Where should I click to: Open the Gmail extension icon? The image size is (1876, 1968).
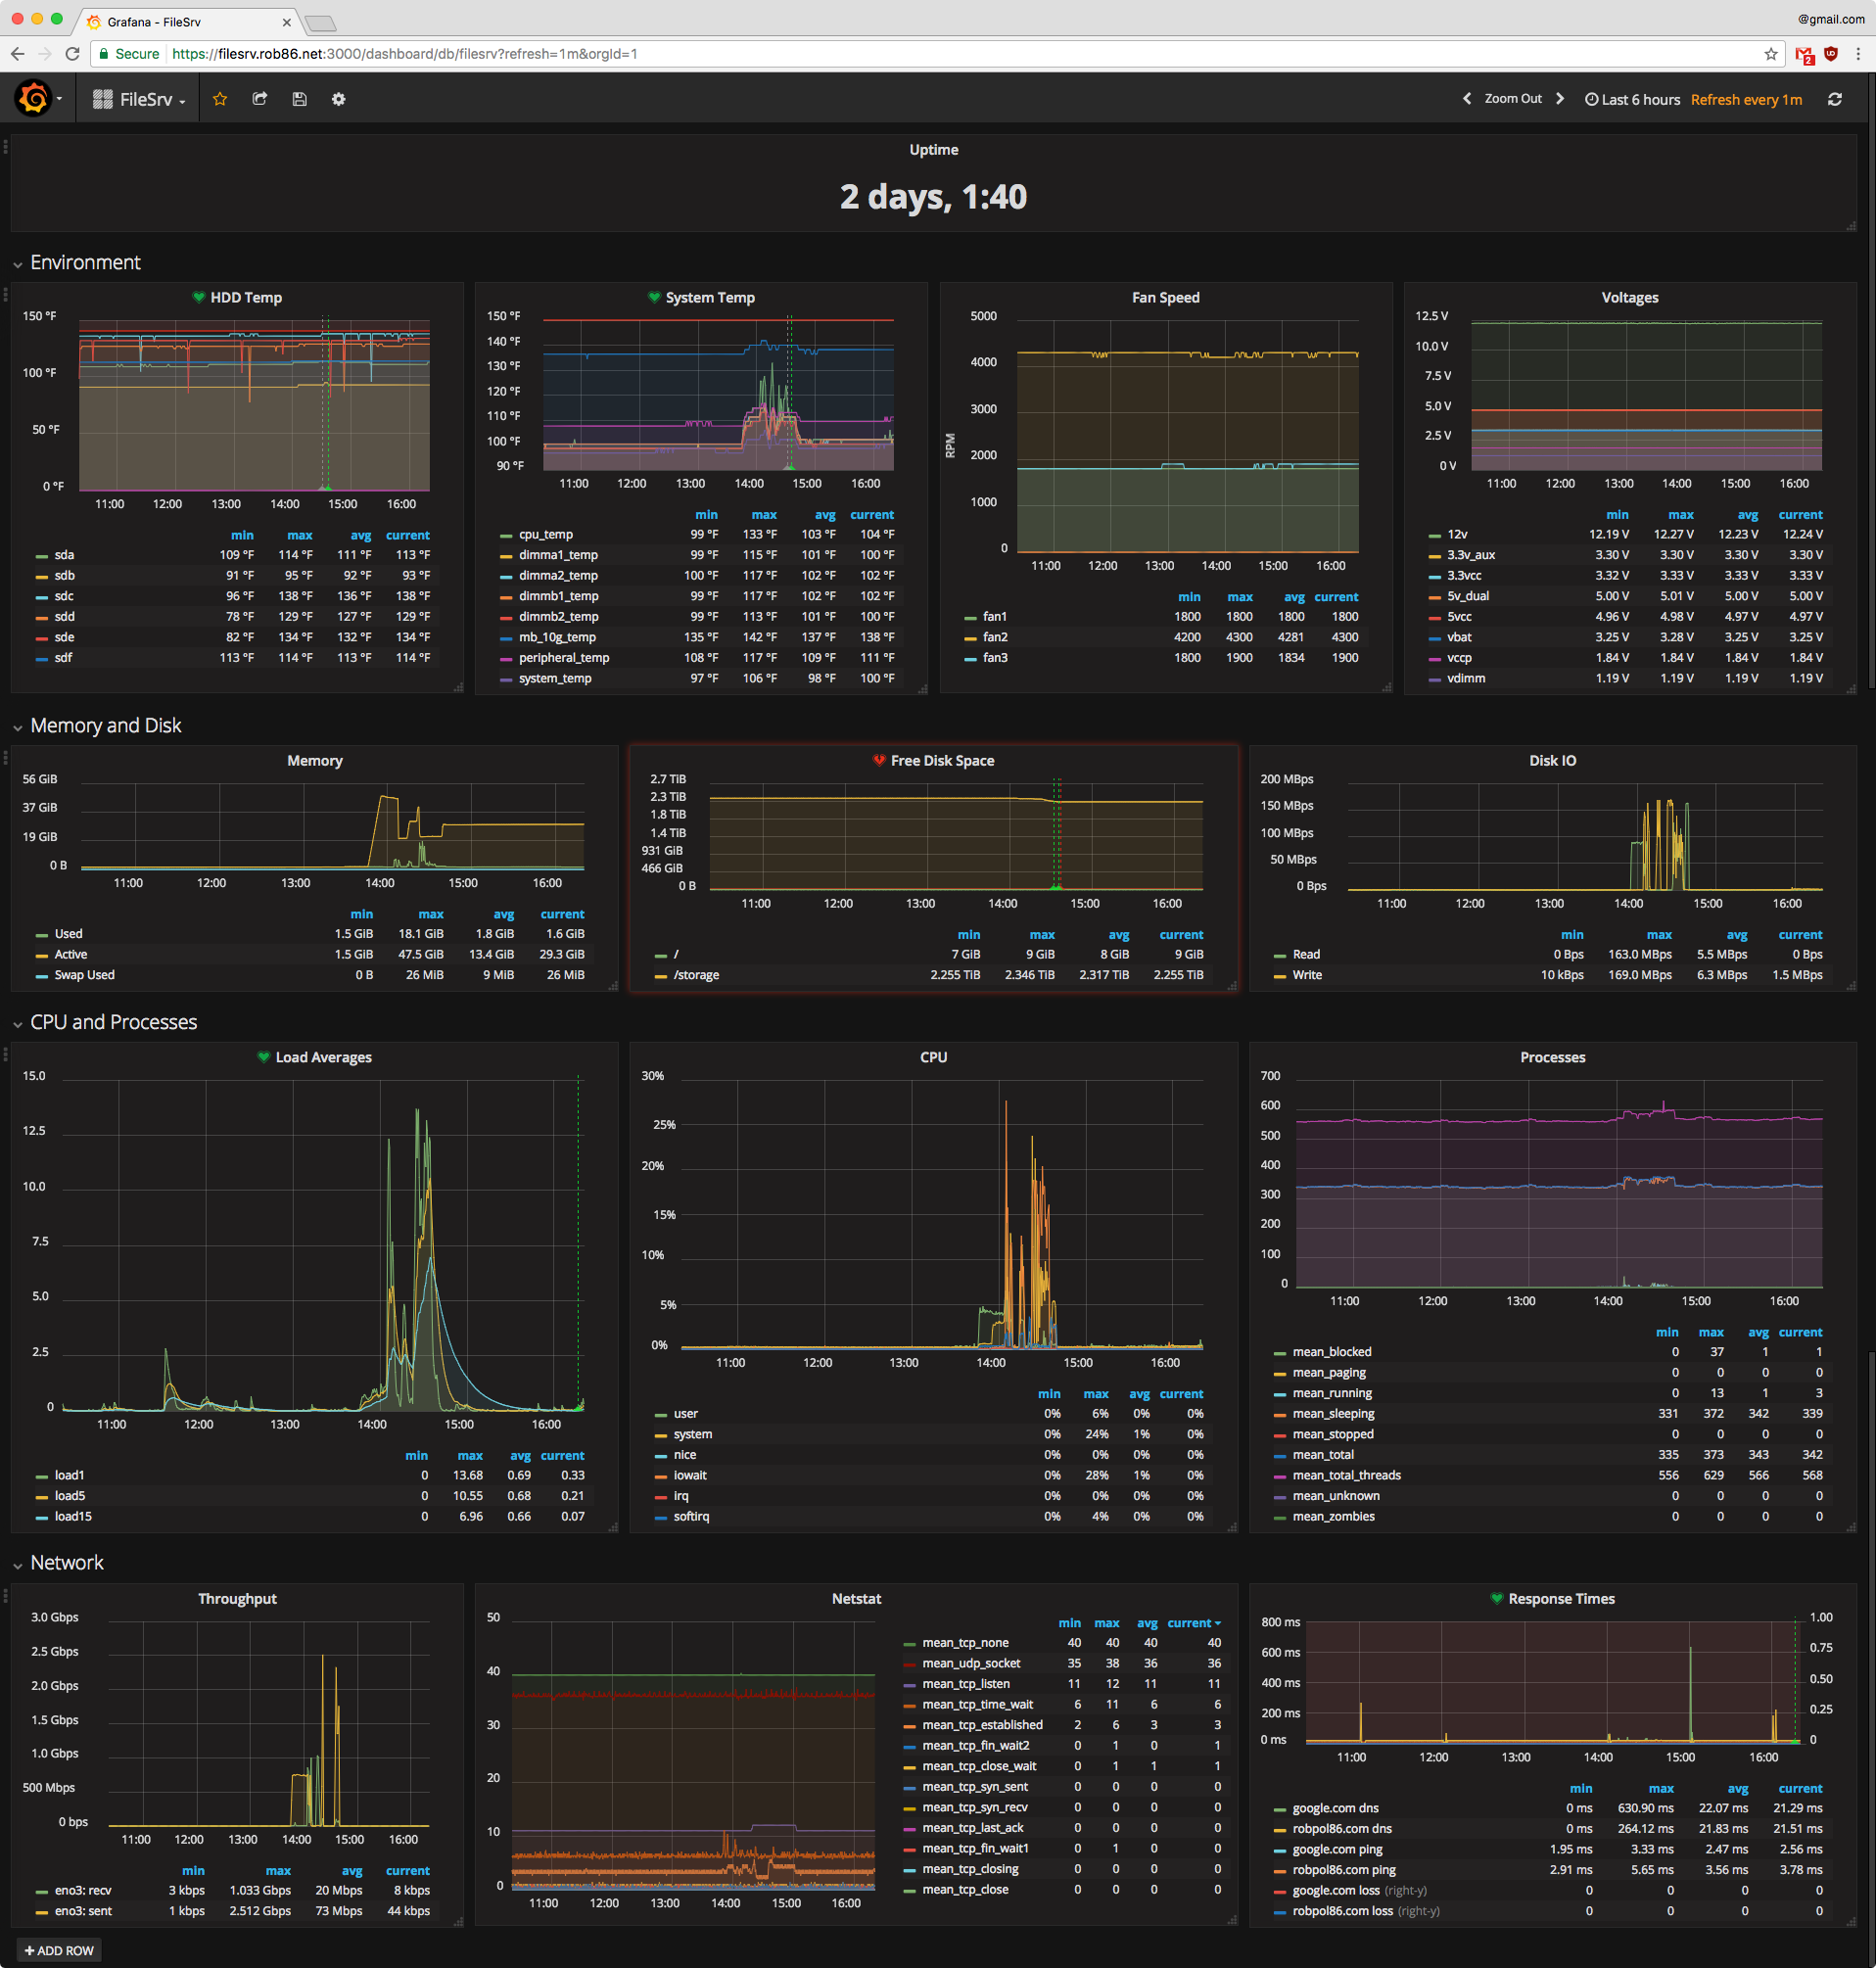(1804, 55)
